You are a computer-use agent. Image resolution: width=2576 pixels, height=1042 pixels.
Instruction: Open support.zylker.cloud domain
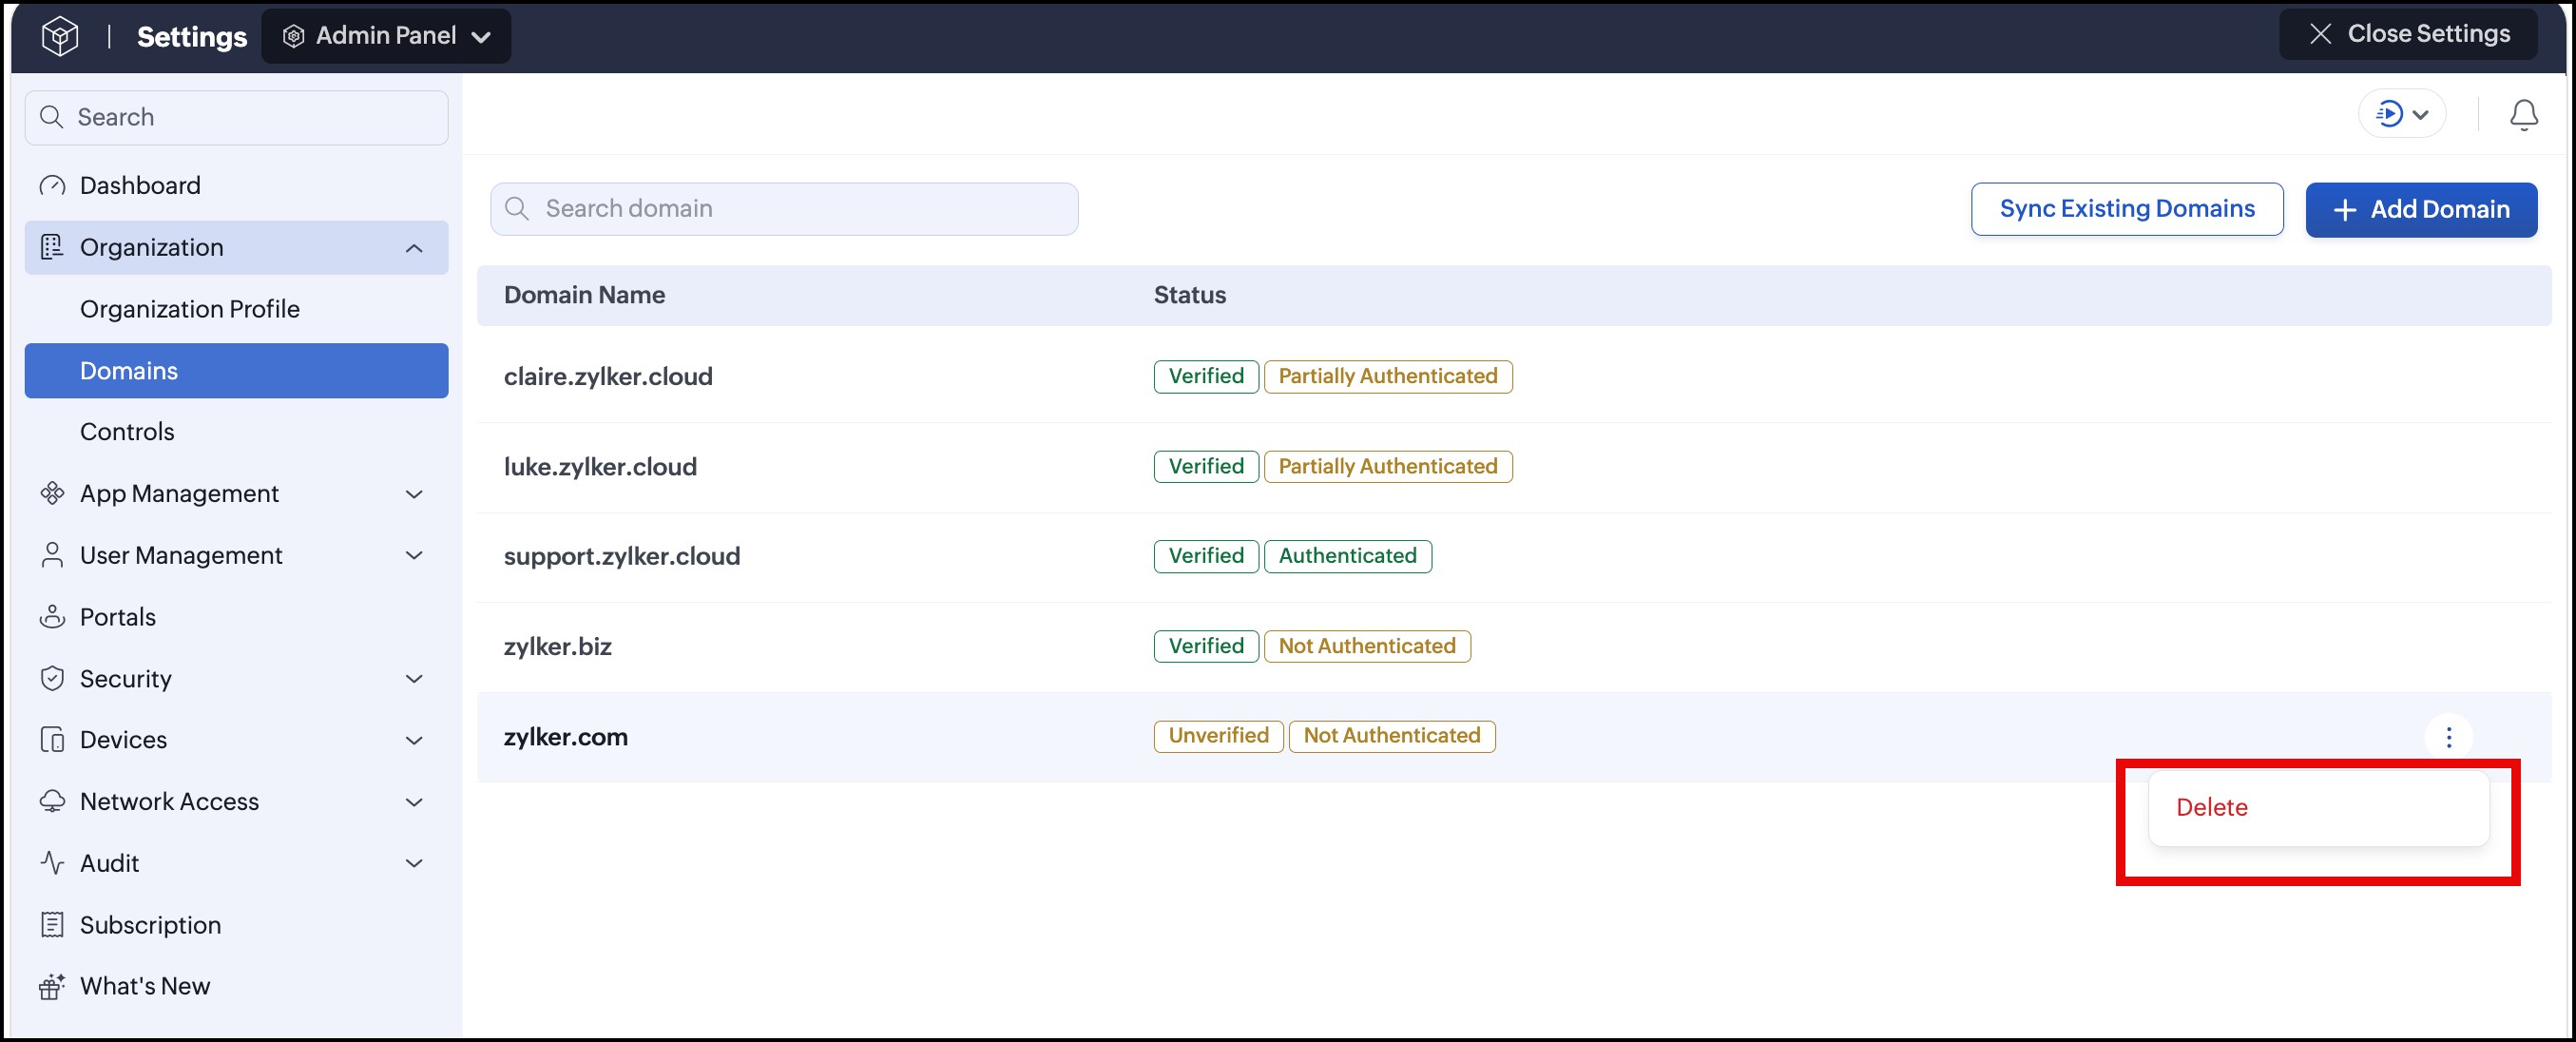tap(622, 556)
